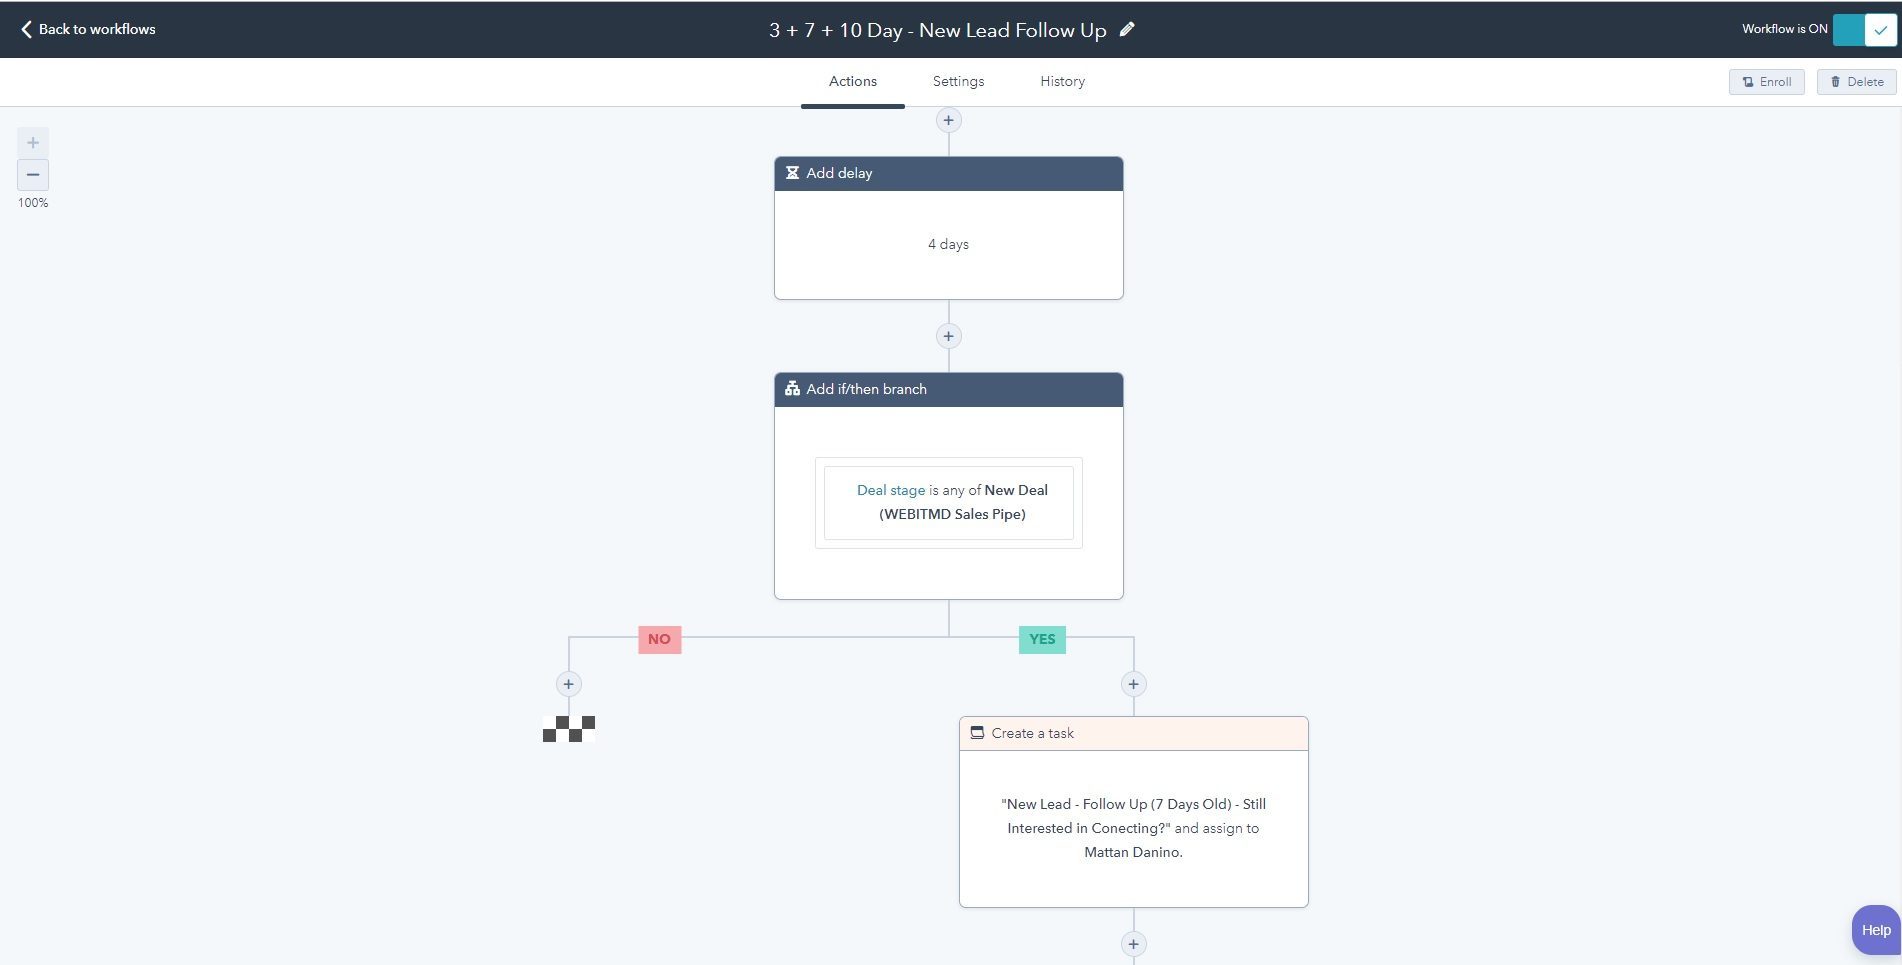
Task: Open the Deal stage link in the branch condition
Action: pyautogui.click(x=890, y=489)
